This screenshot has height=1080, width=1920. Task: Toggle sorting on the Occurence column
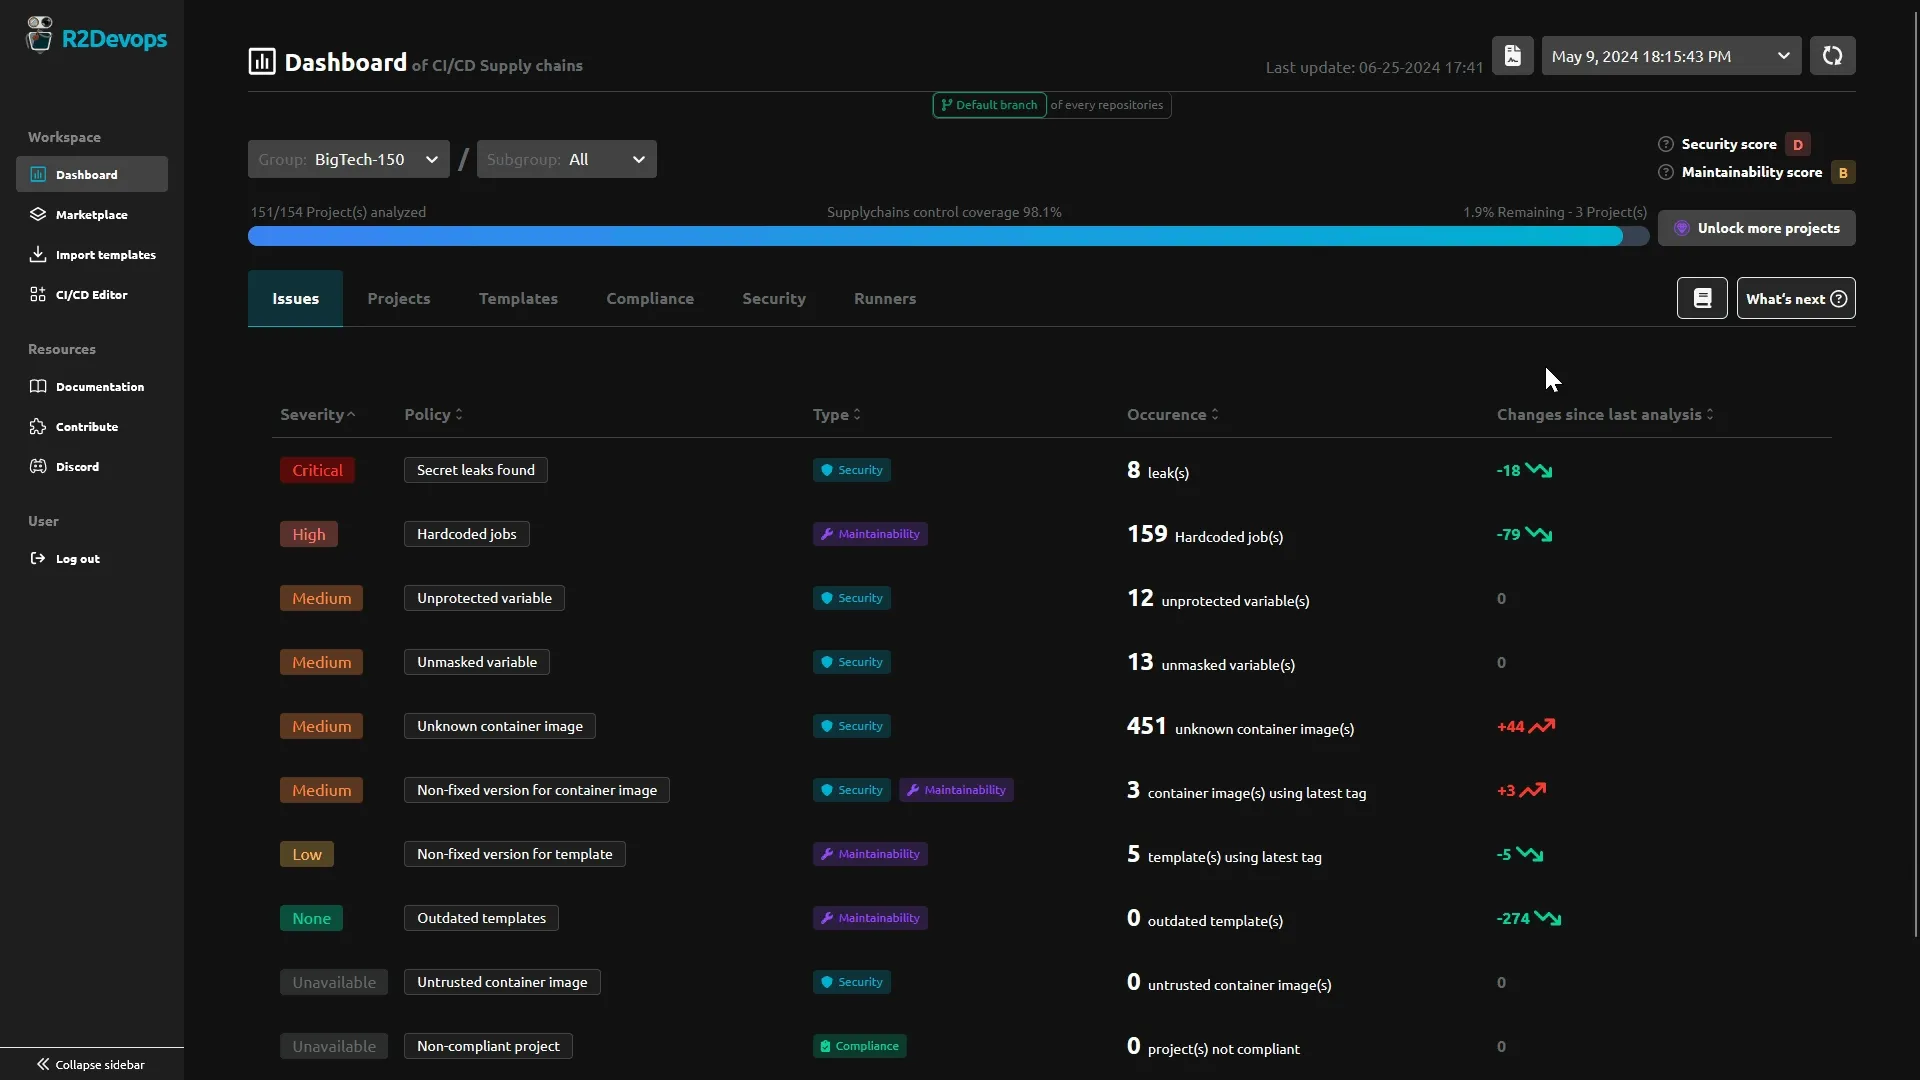[1171, 414]
